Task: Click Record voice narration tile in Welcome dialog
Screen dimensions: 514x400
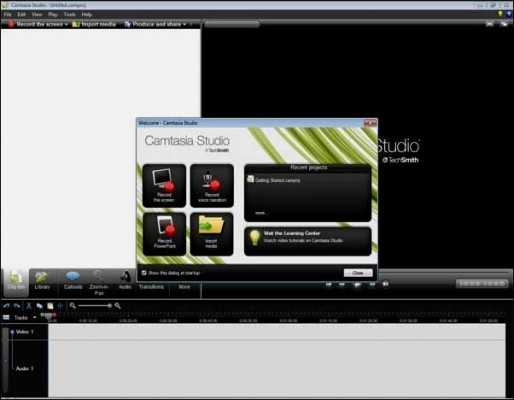Action: pyautogui.click(x=212, y=186)
